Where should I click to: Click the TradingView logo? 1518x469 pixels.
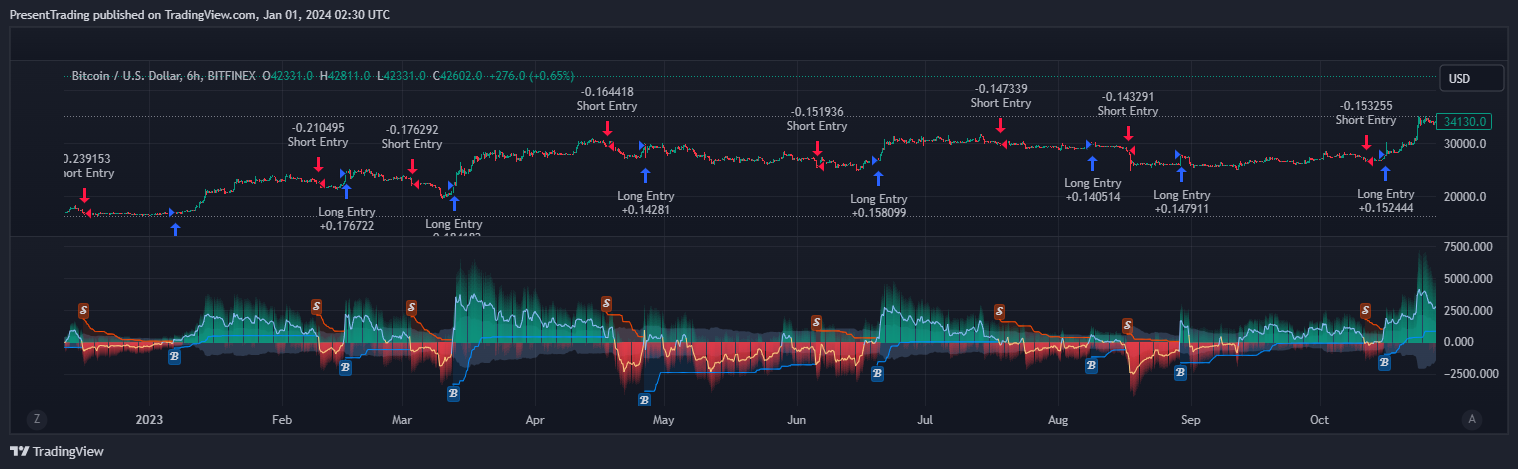[x=57, y=452]
